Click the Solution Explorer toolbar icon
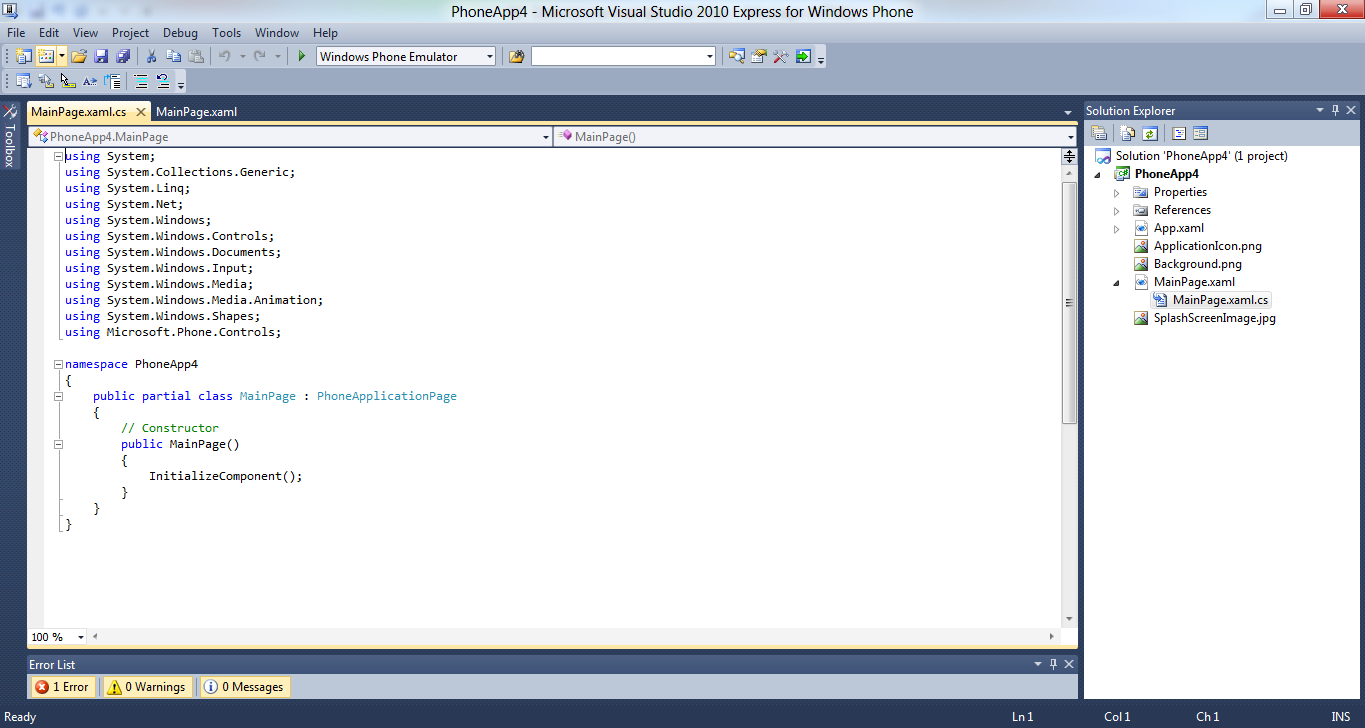The image size is (1365, 728). point(737,57)
